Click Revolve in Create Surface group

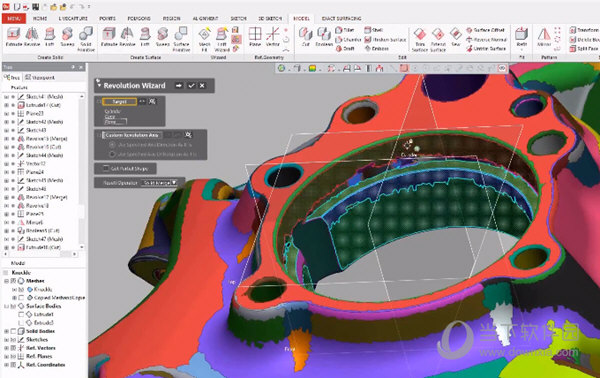pyautogui.click(x=127, y=37)
